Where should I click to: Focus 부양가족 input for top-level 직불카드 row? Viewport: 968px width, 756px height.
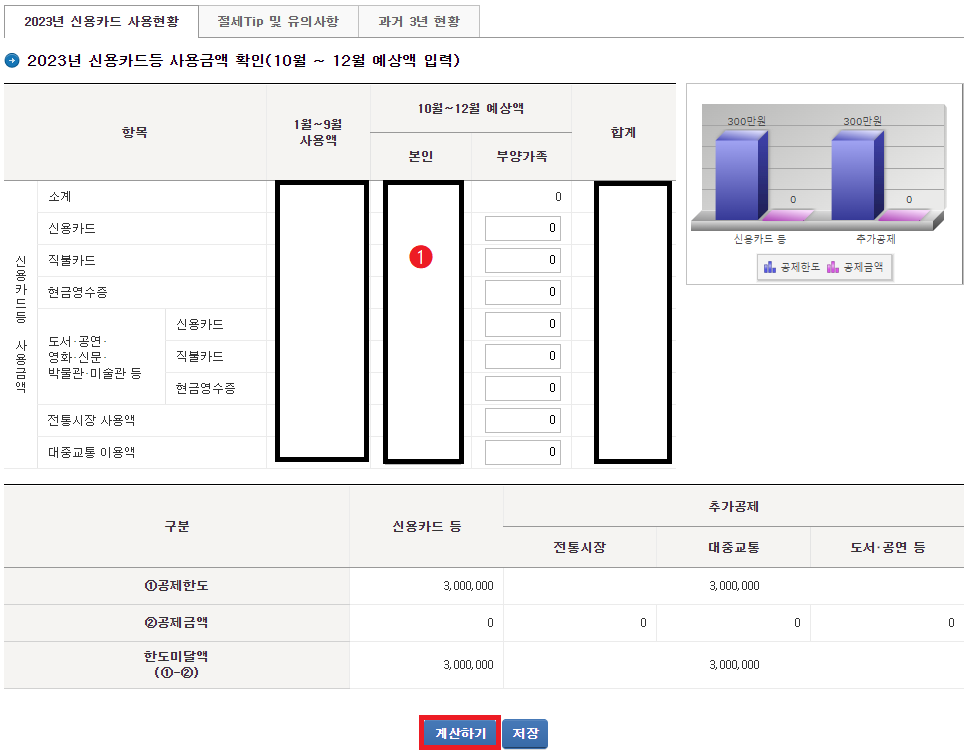coord(522,260)
